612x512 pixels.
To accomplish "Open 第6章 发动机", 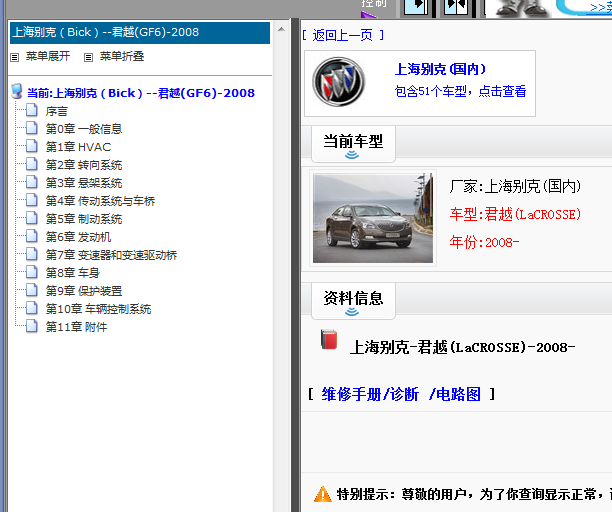I will pos(78,237).
